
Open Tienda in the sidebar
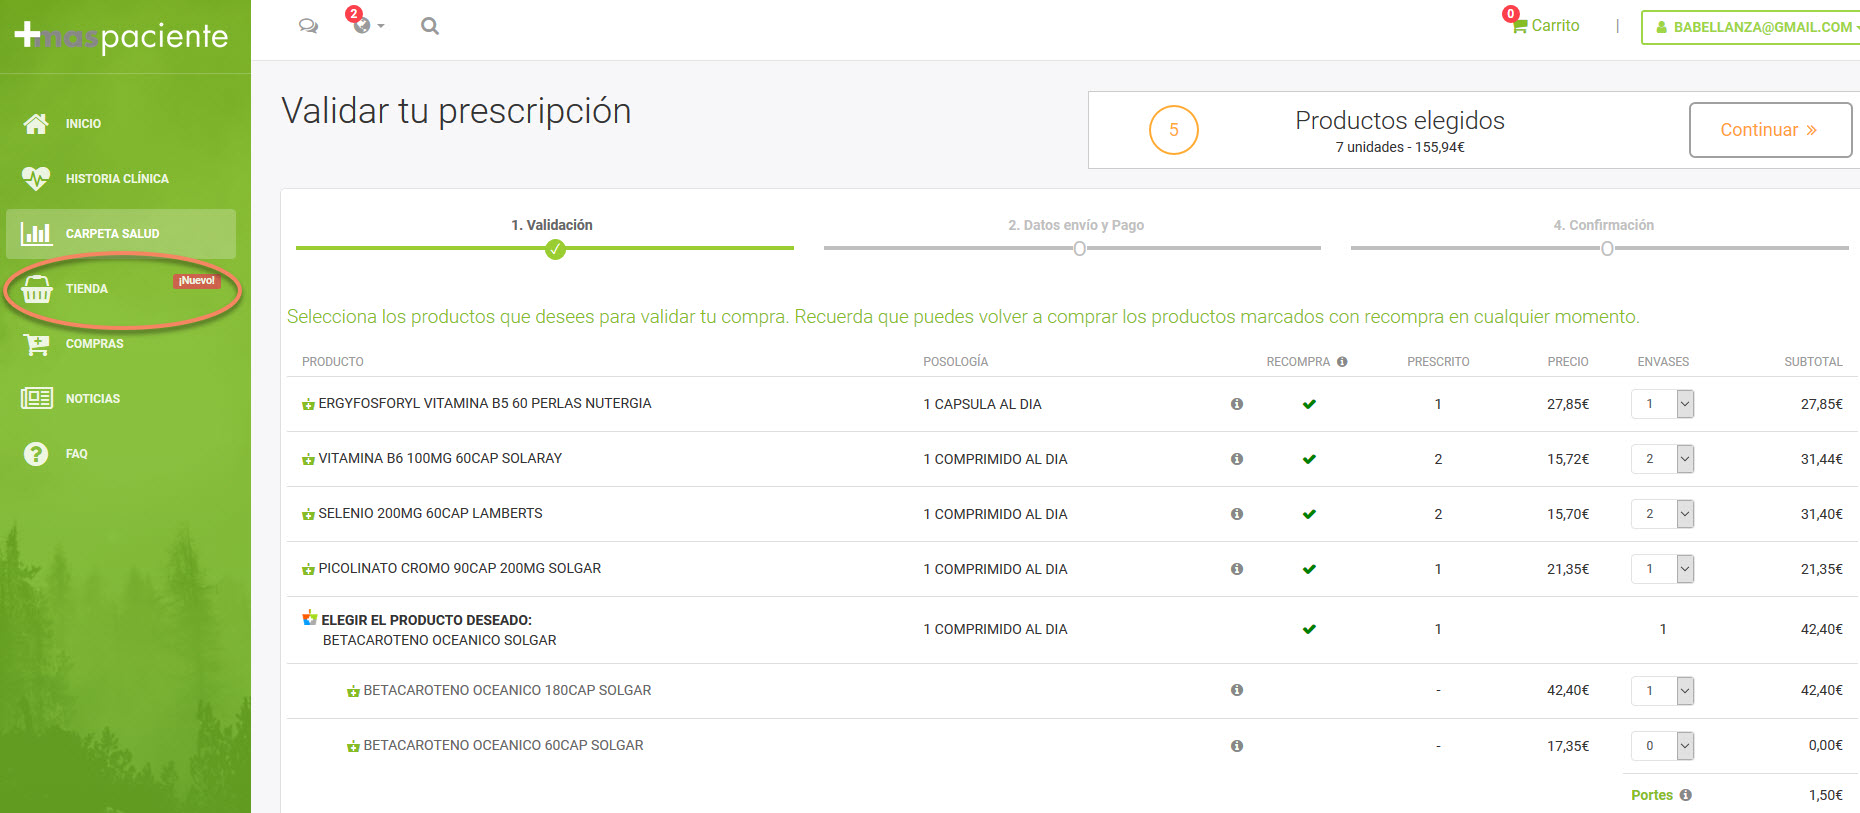tap(121, 289)
